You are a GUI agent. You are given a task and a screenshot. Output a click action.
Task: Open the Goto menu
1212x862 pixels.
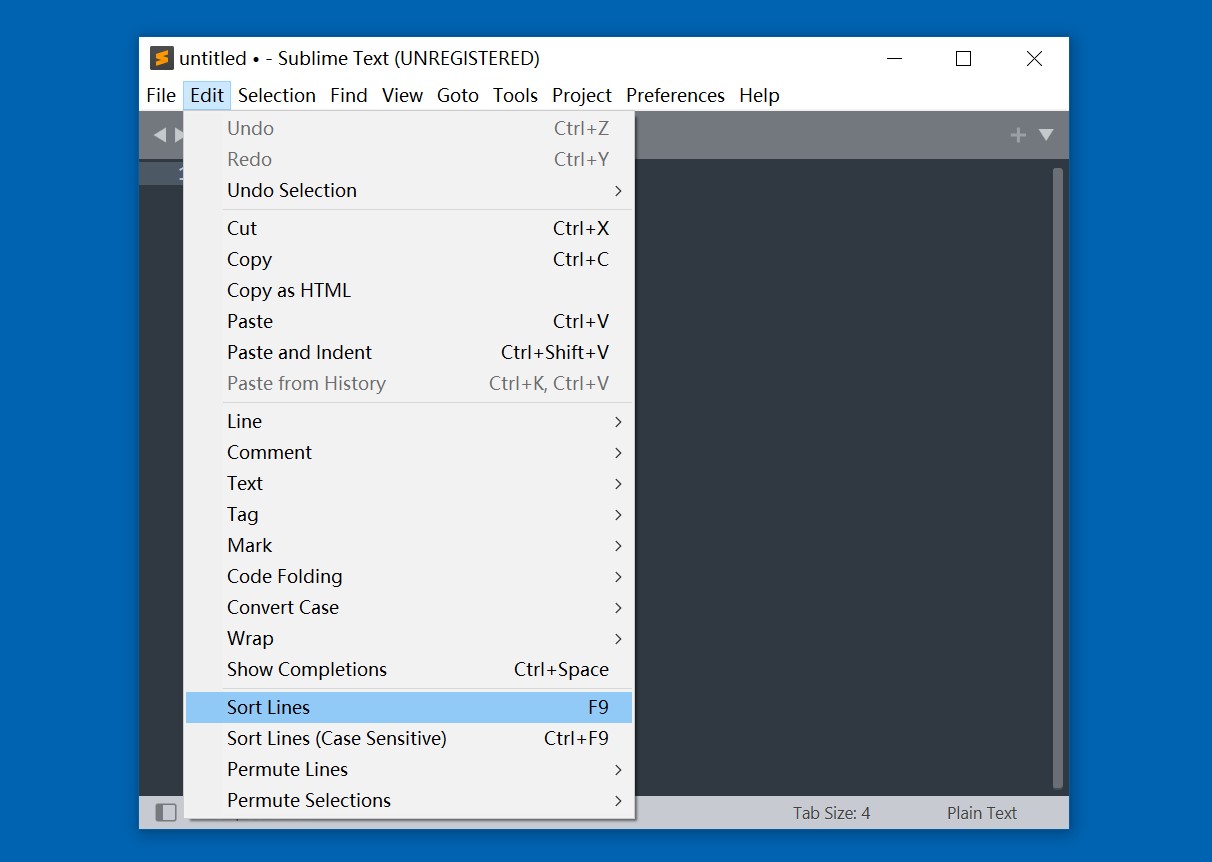tap(458, 95)
